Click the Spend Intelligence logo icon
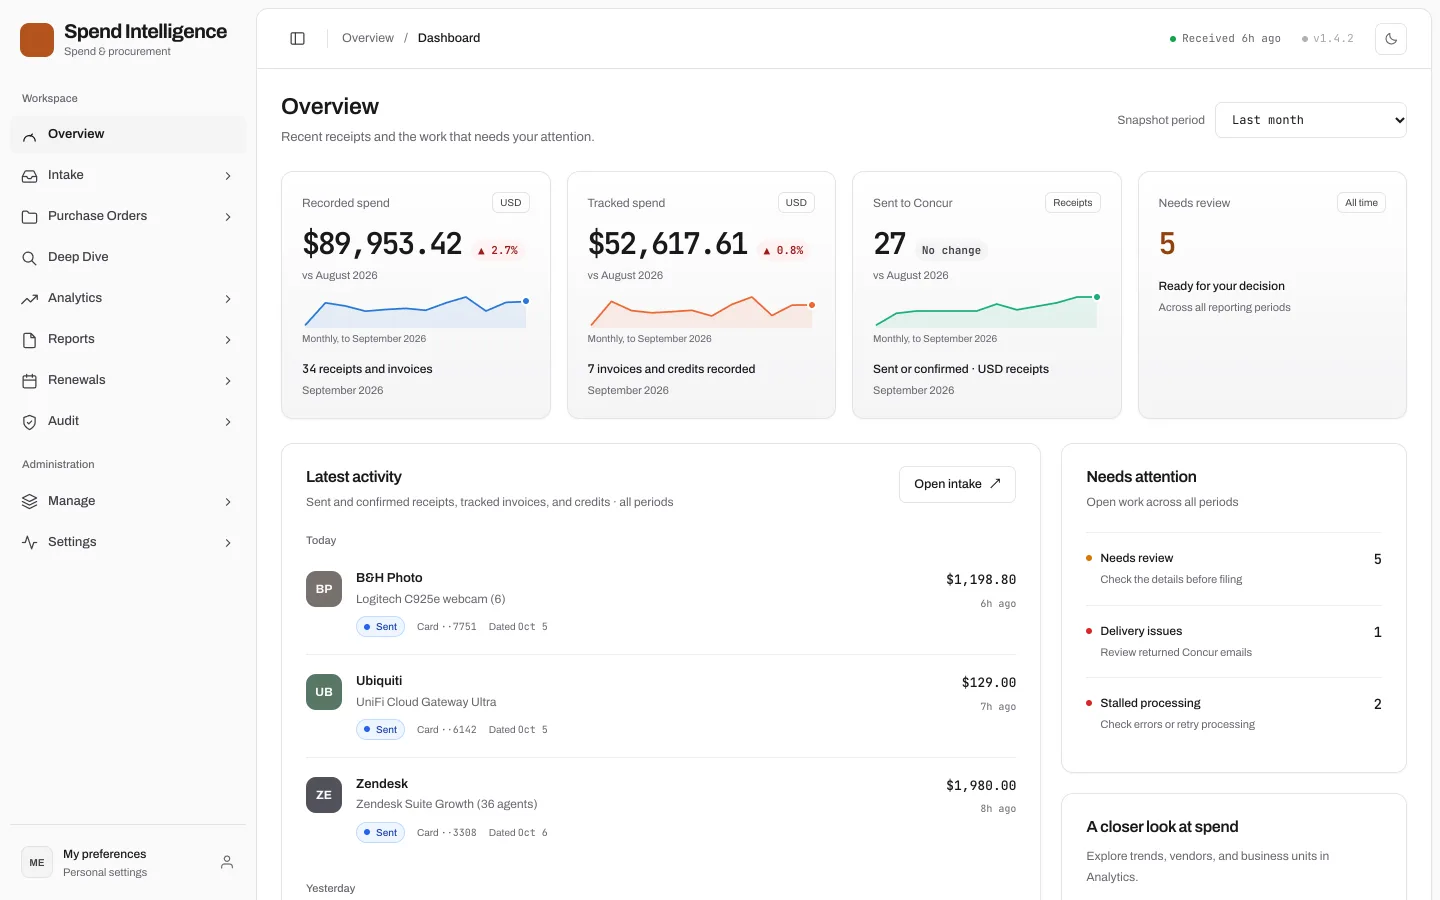The width and height of the screenshot is (1440, 900). [37, 40]
